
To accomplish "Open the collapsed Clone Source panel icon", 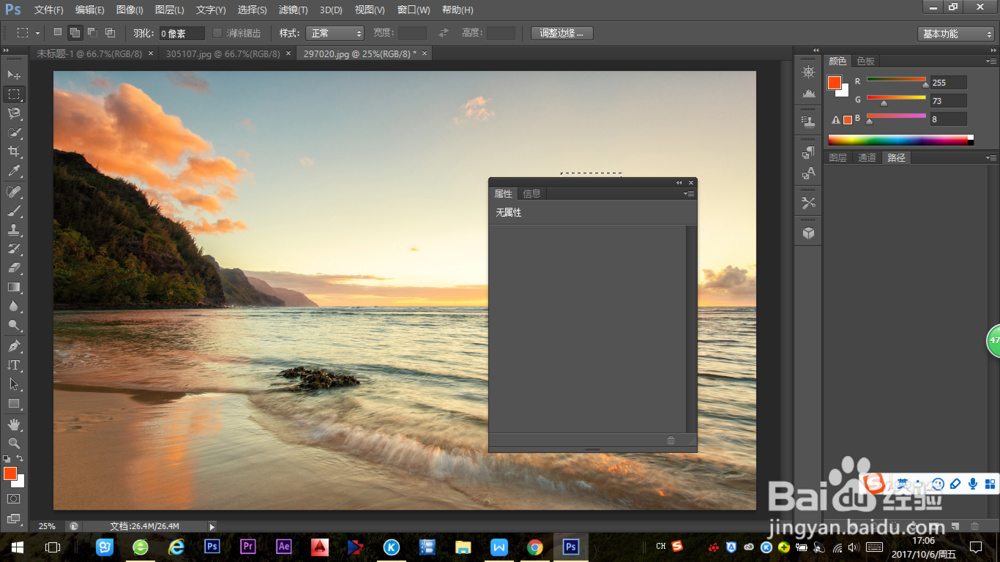I will [808, 122].
